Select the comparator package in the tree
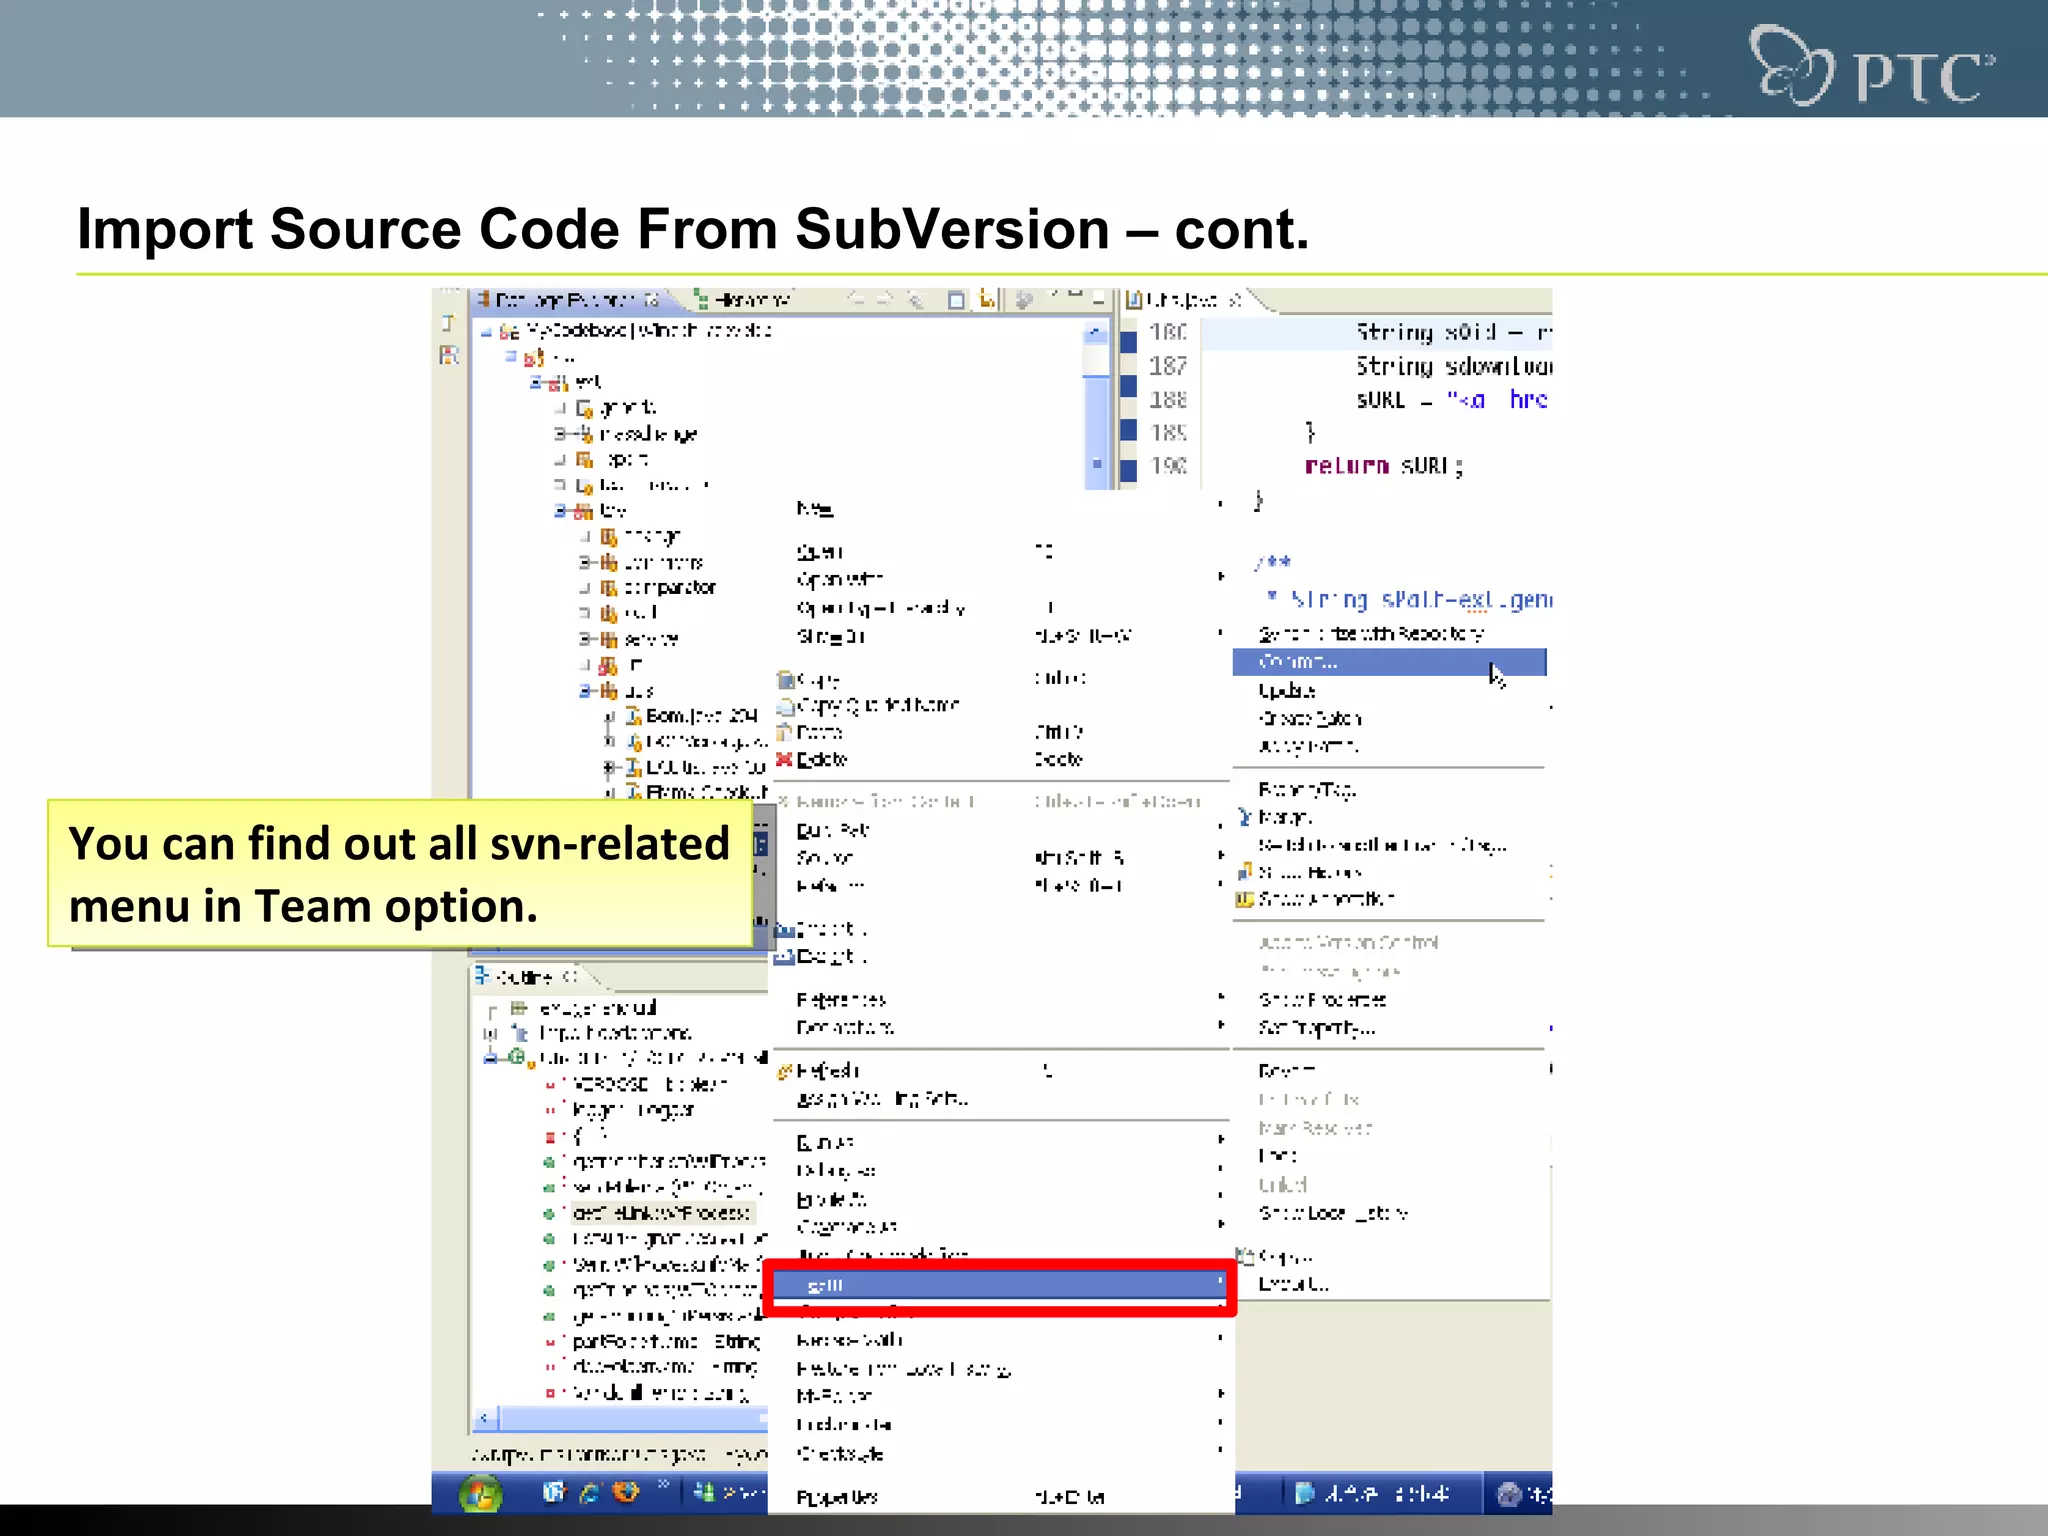The width and height of the screenshot is (2048, 1536). coord(670,588)
